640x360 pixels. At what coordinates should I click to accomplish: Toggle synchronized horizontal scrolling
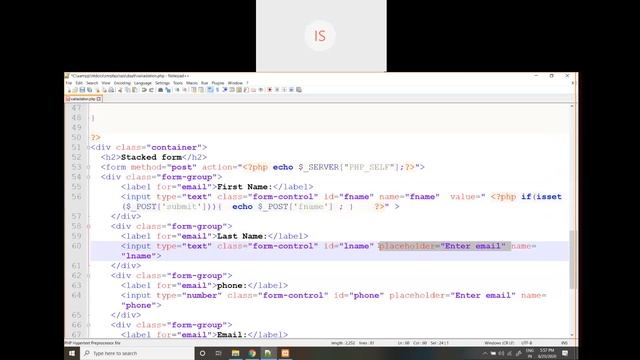(x=201, y=90)
